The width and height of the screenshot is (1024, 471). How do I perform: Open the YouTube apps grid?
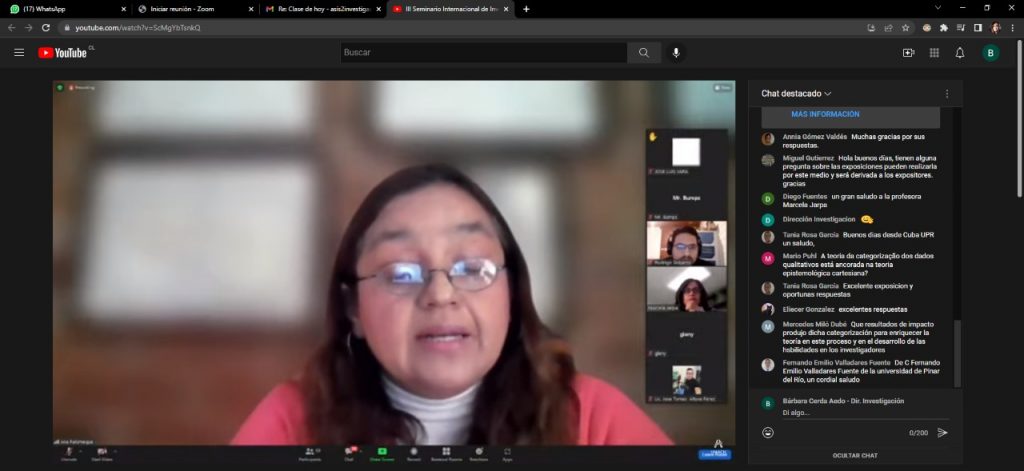(934, 52)
